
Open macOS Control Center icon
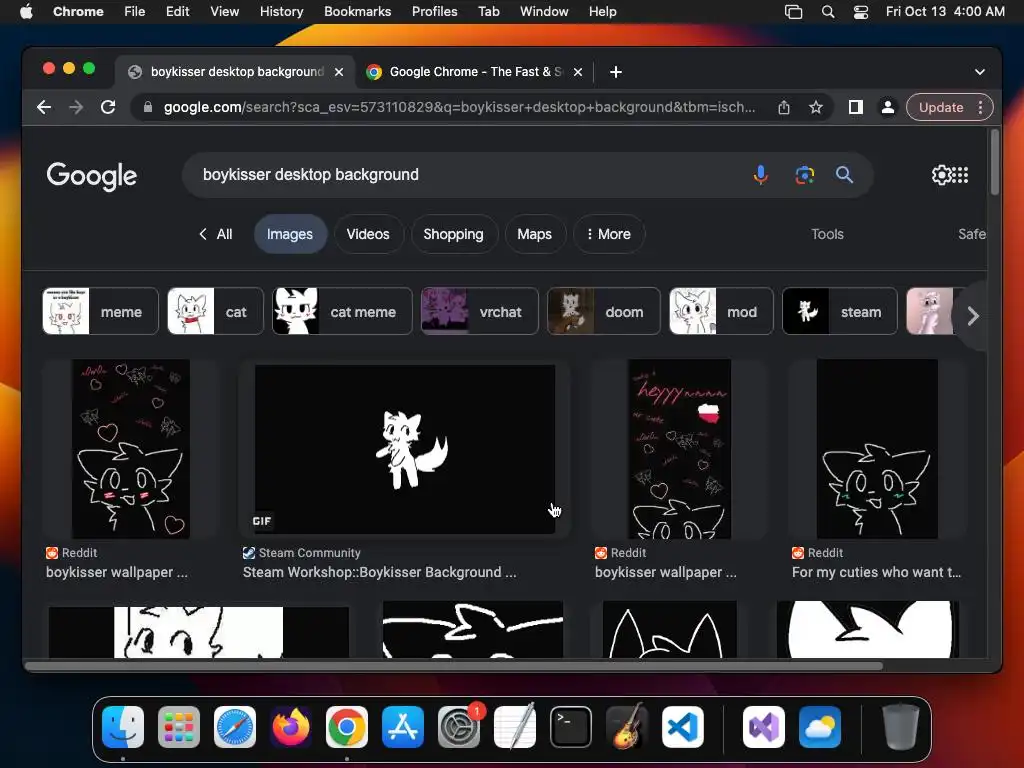861,12
